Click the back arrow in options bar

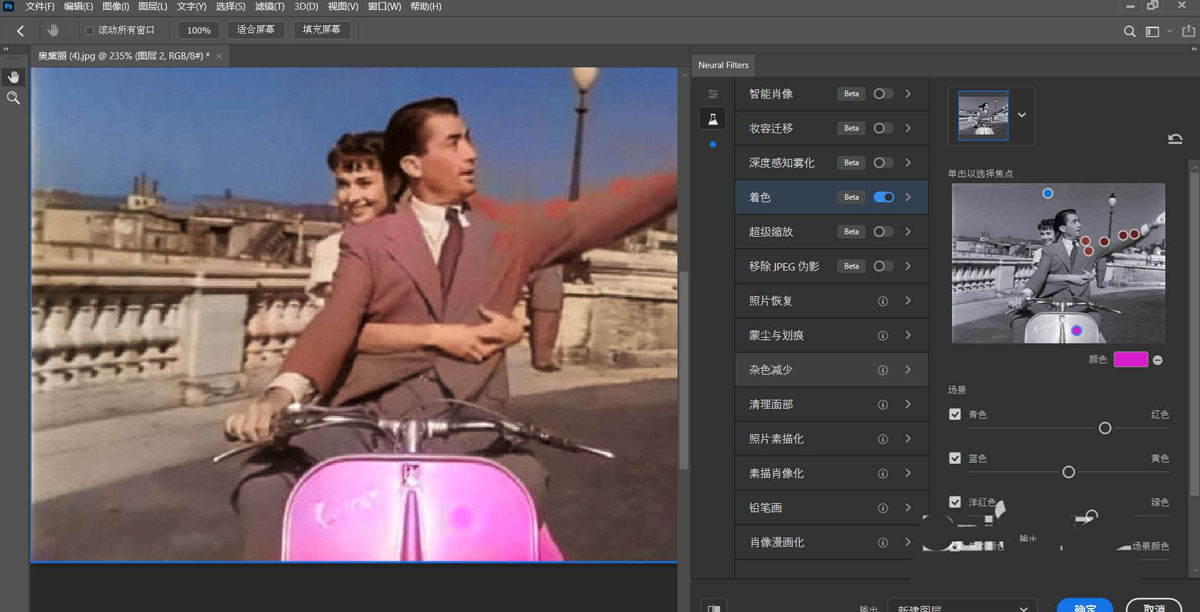click(x=20, y=31)
